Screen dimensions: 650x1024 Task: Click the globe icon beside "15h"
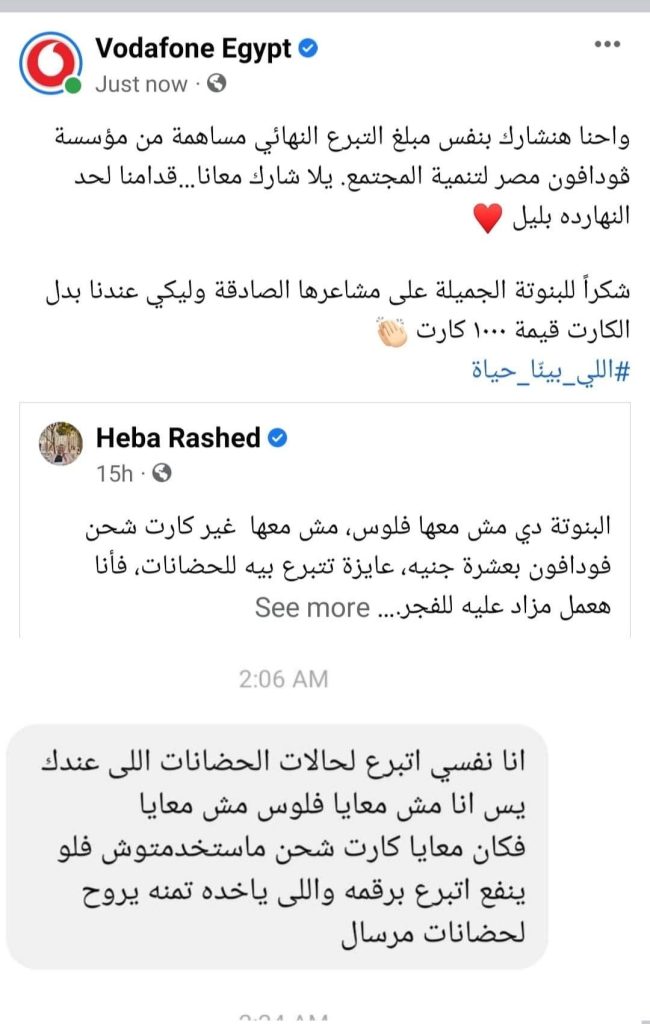[163, 472]
